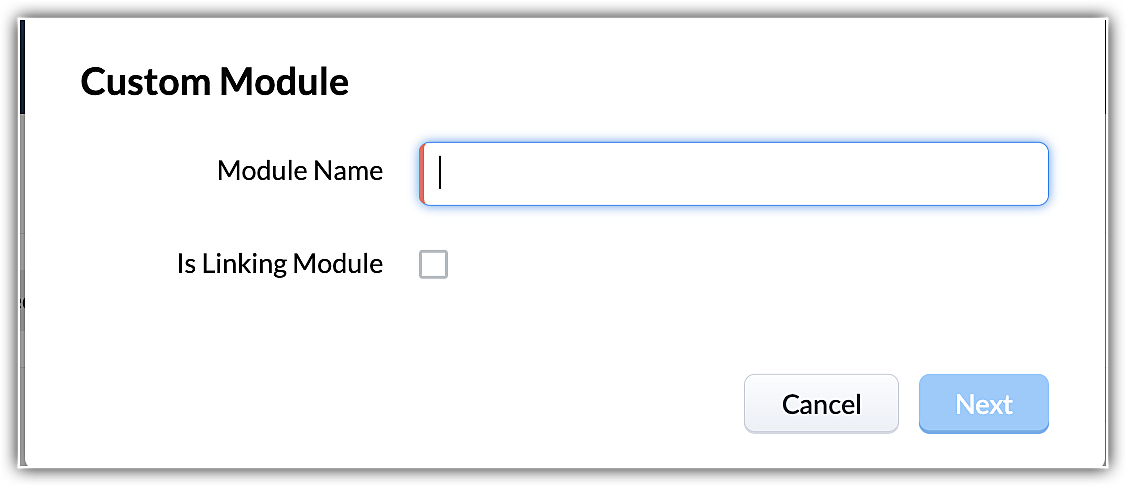The image size is (1126, 486).
Task: Click the Cancel button left of Next
Action: coord(821,404)
